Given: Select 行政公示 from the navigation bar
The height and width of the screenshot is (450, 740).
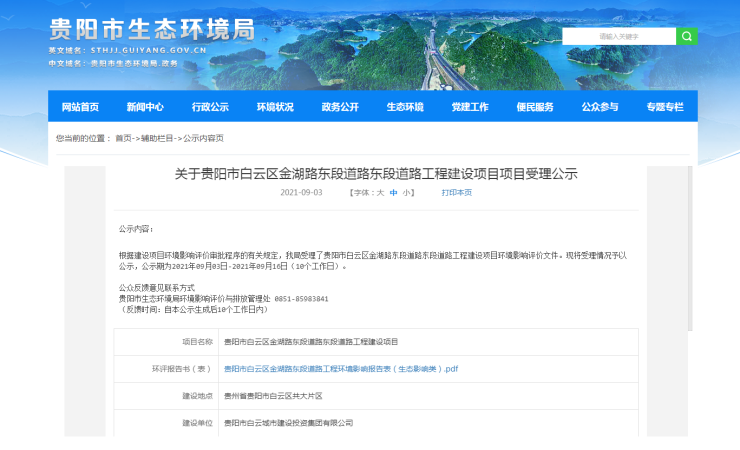Looking at the screenshot, I should pos(210,107).
